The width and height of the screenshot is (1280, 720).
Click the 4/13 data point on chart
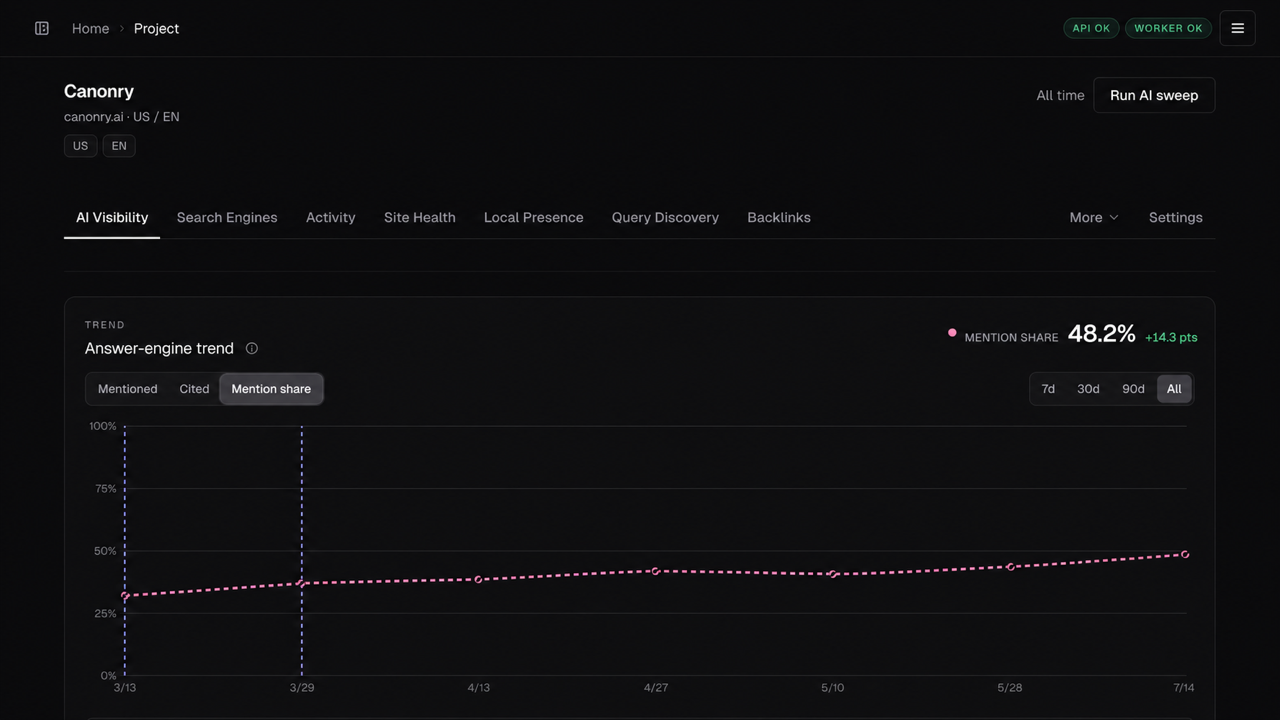tap(479, 579)
